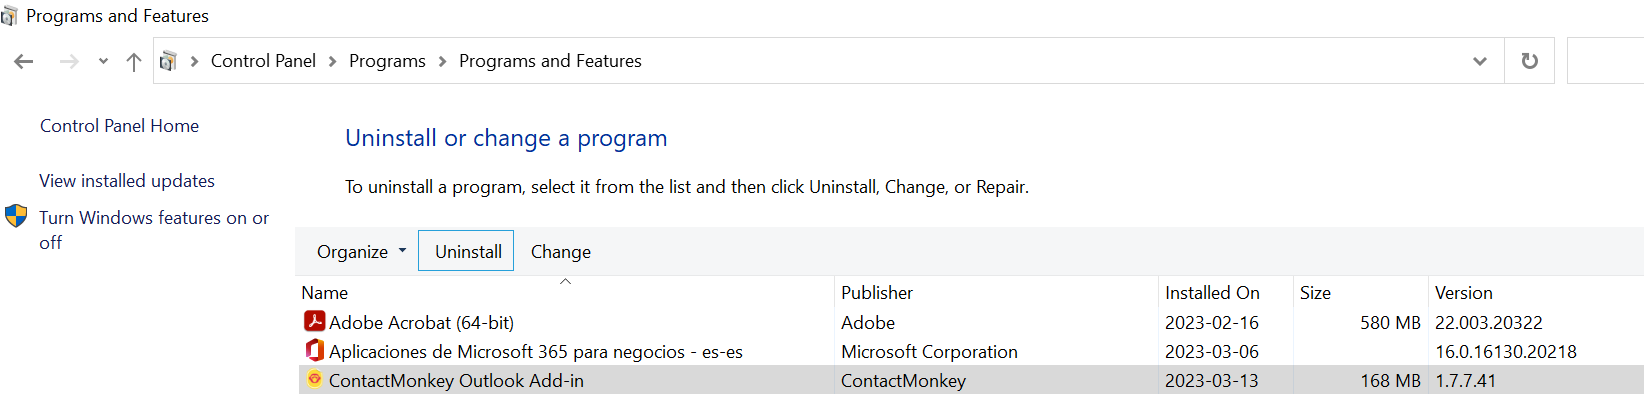The height and width of the screenshot is (394, 1644).
Task: Select the Adobe Acrobat program icon
Action: click(314, 321)
